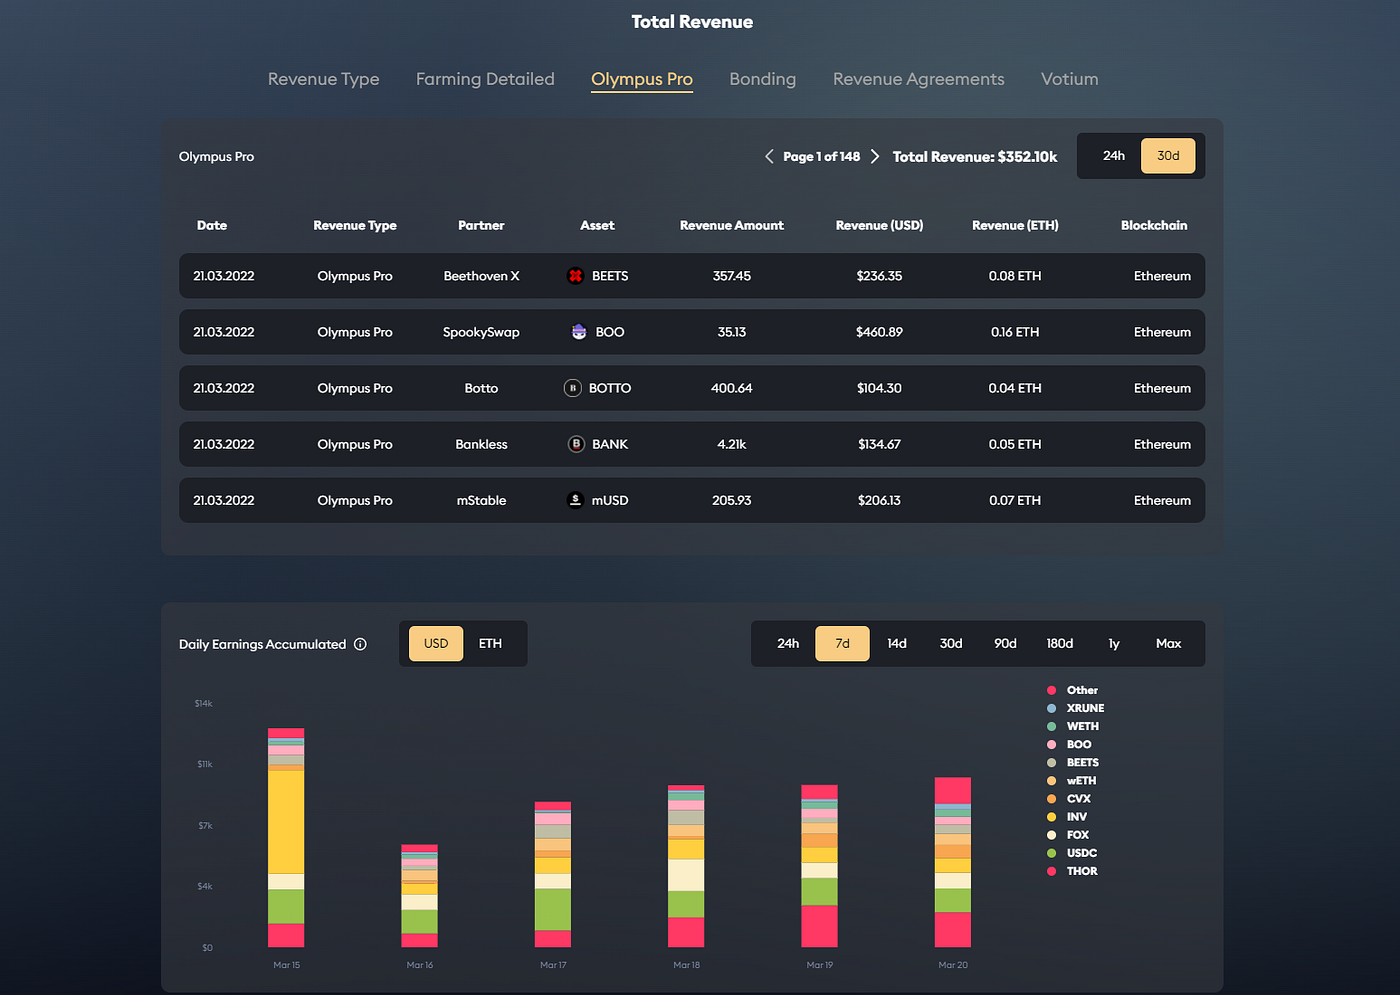Select the Olympus Pro tab
The width and height of the screenshot is (1400, 995).
(x=642, y=79)
